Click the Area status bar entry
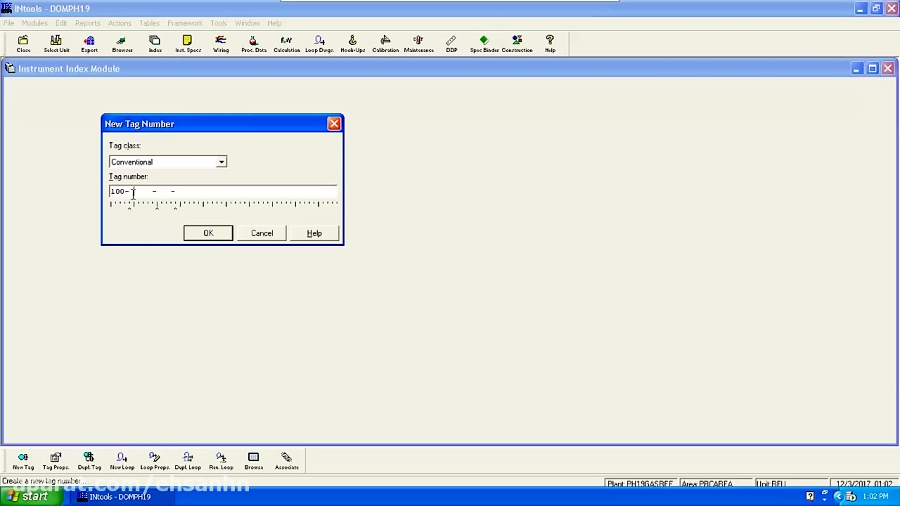This screenshot has width=900, height=506. (x=715, y=484)
